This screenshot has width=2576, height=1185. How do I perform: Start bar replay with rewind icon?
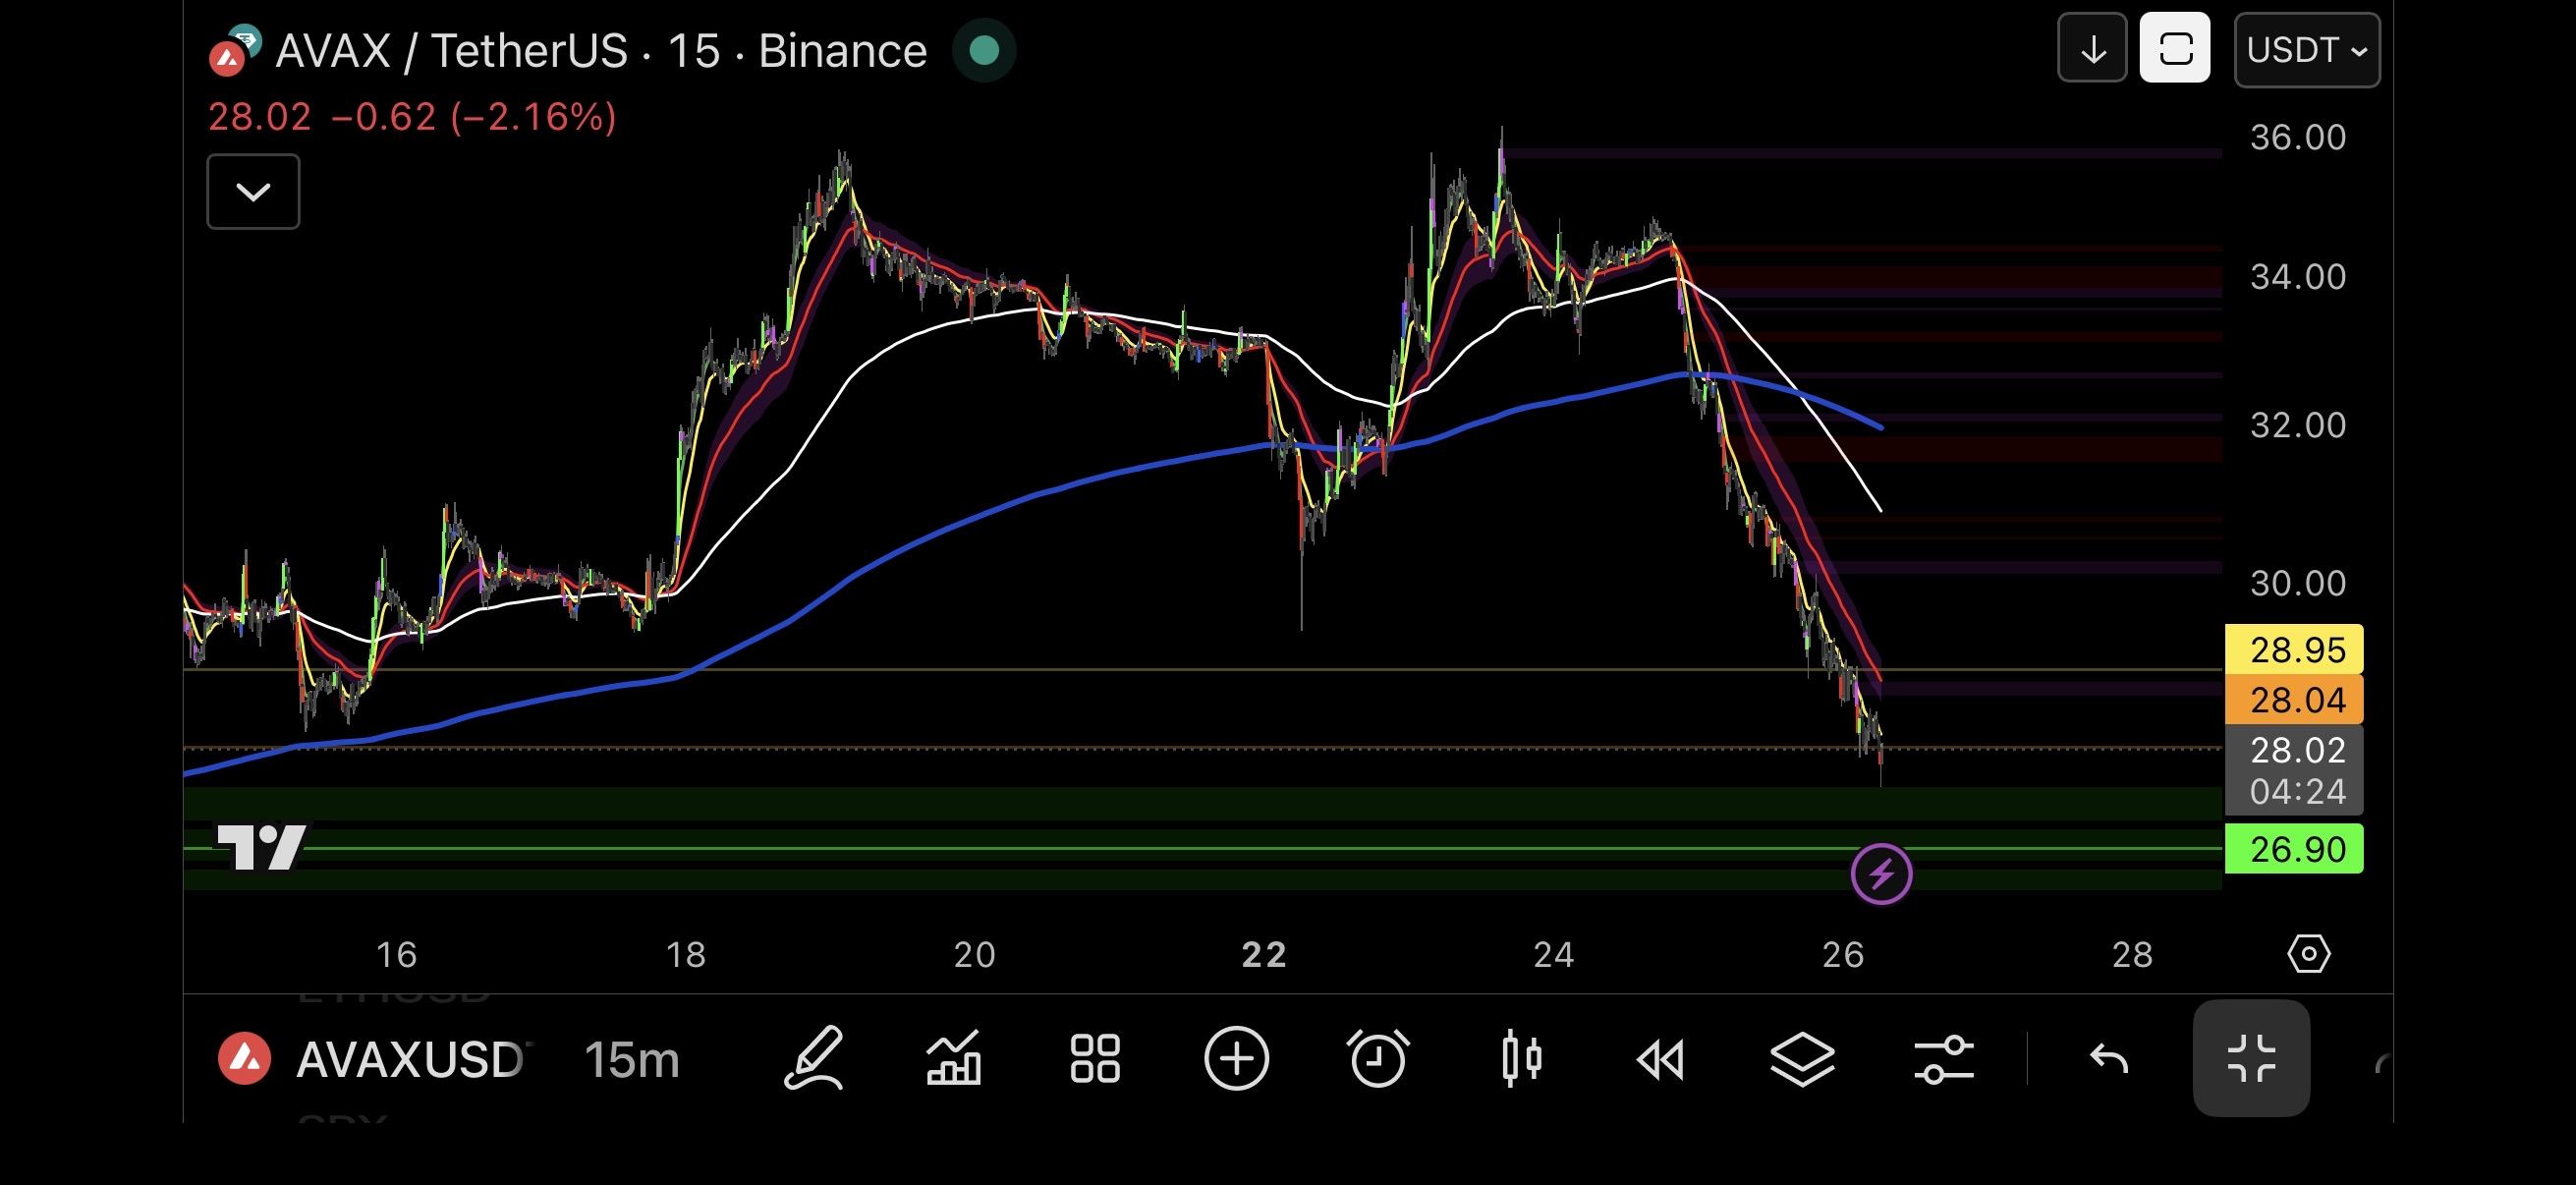[1661, 1059]
